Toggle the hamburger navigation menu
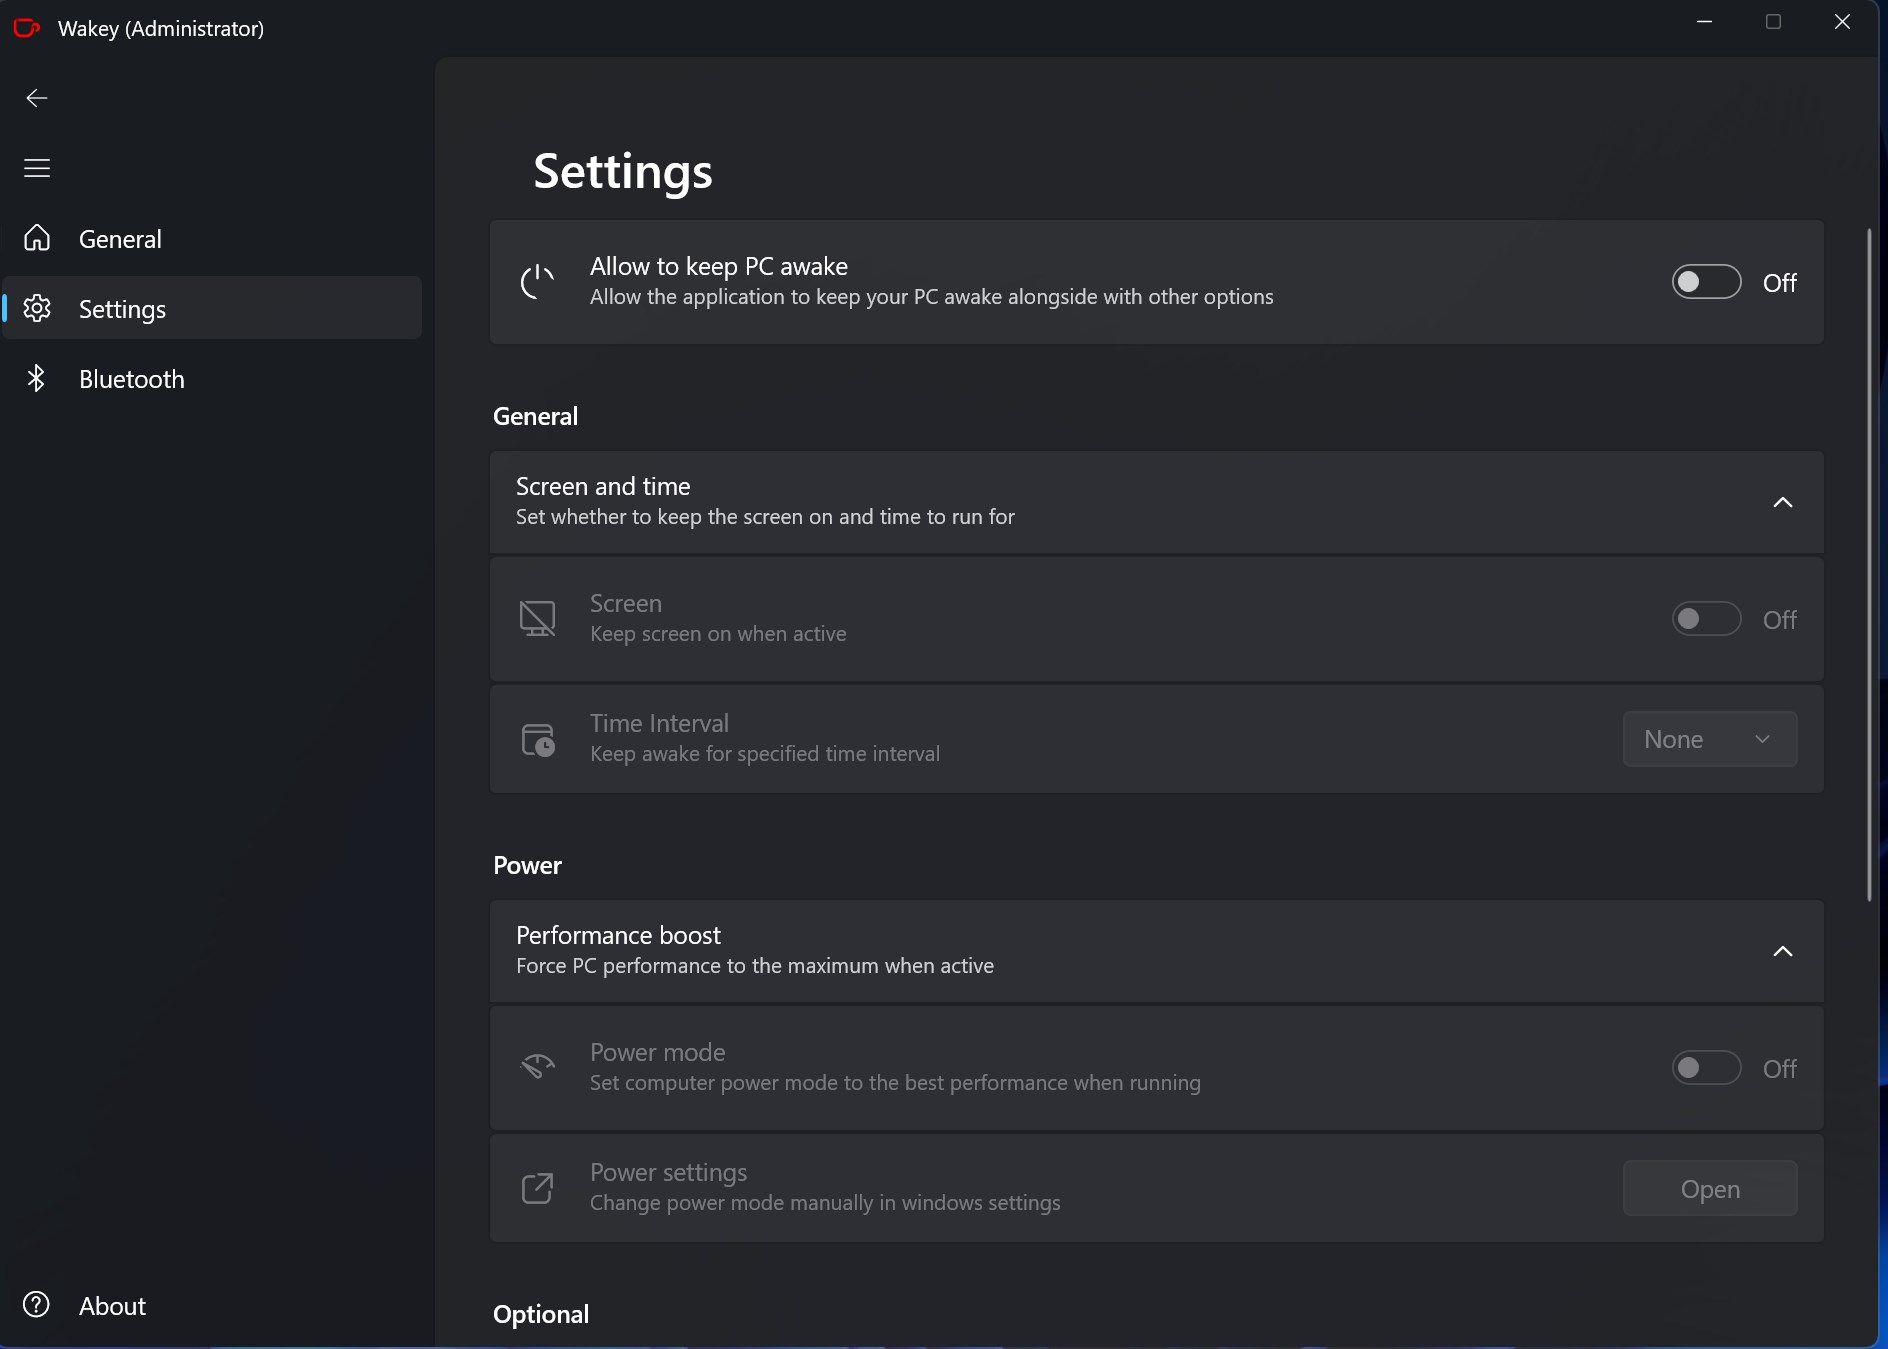This screenshot has height=1349, width=1888. click(x=37, y=168)
